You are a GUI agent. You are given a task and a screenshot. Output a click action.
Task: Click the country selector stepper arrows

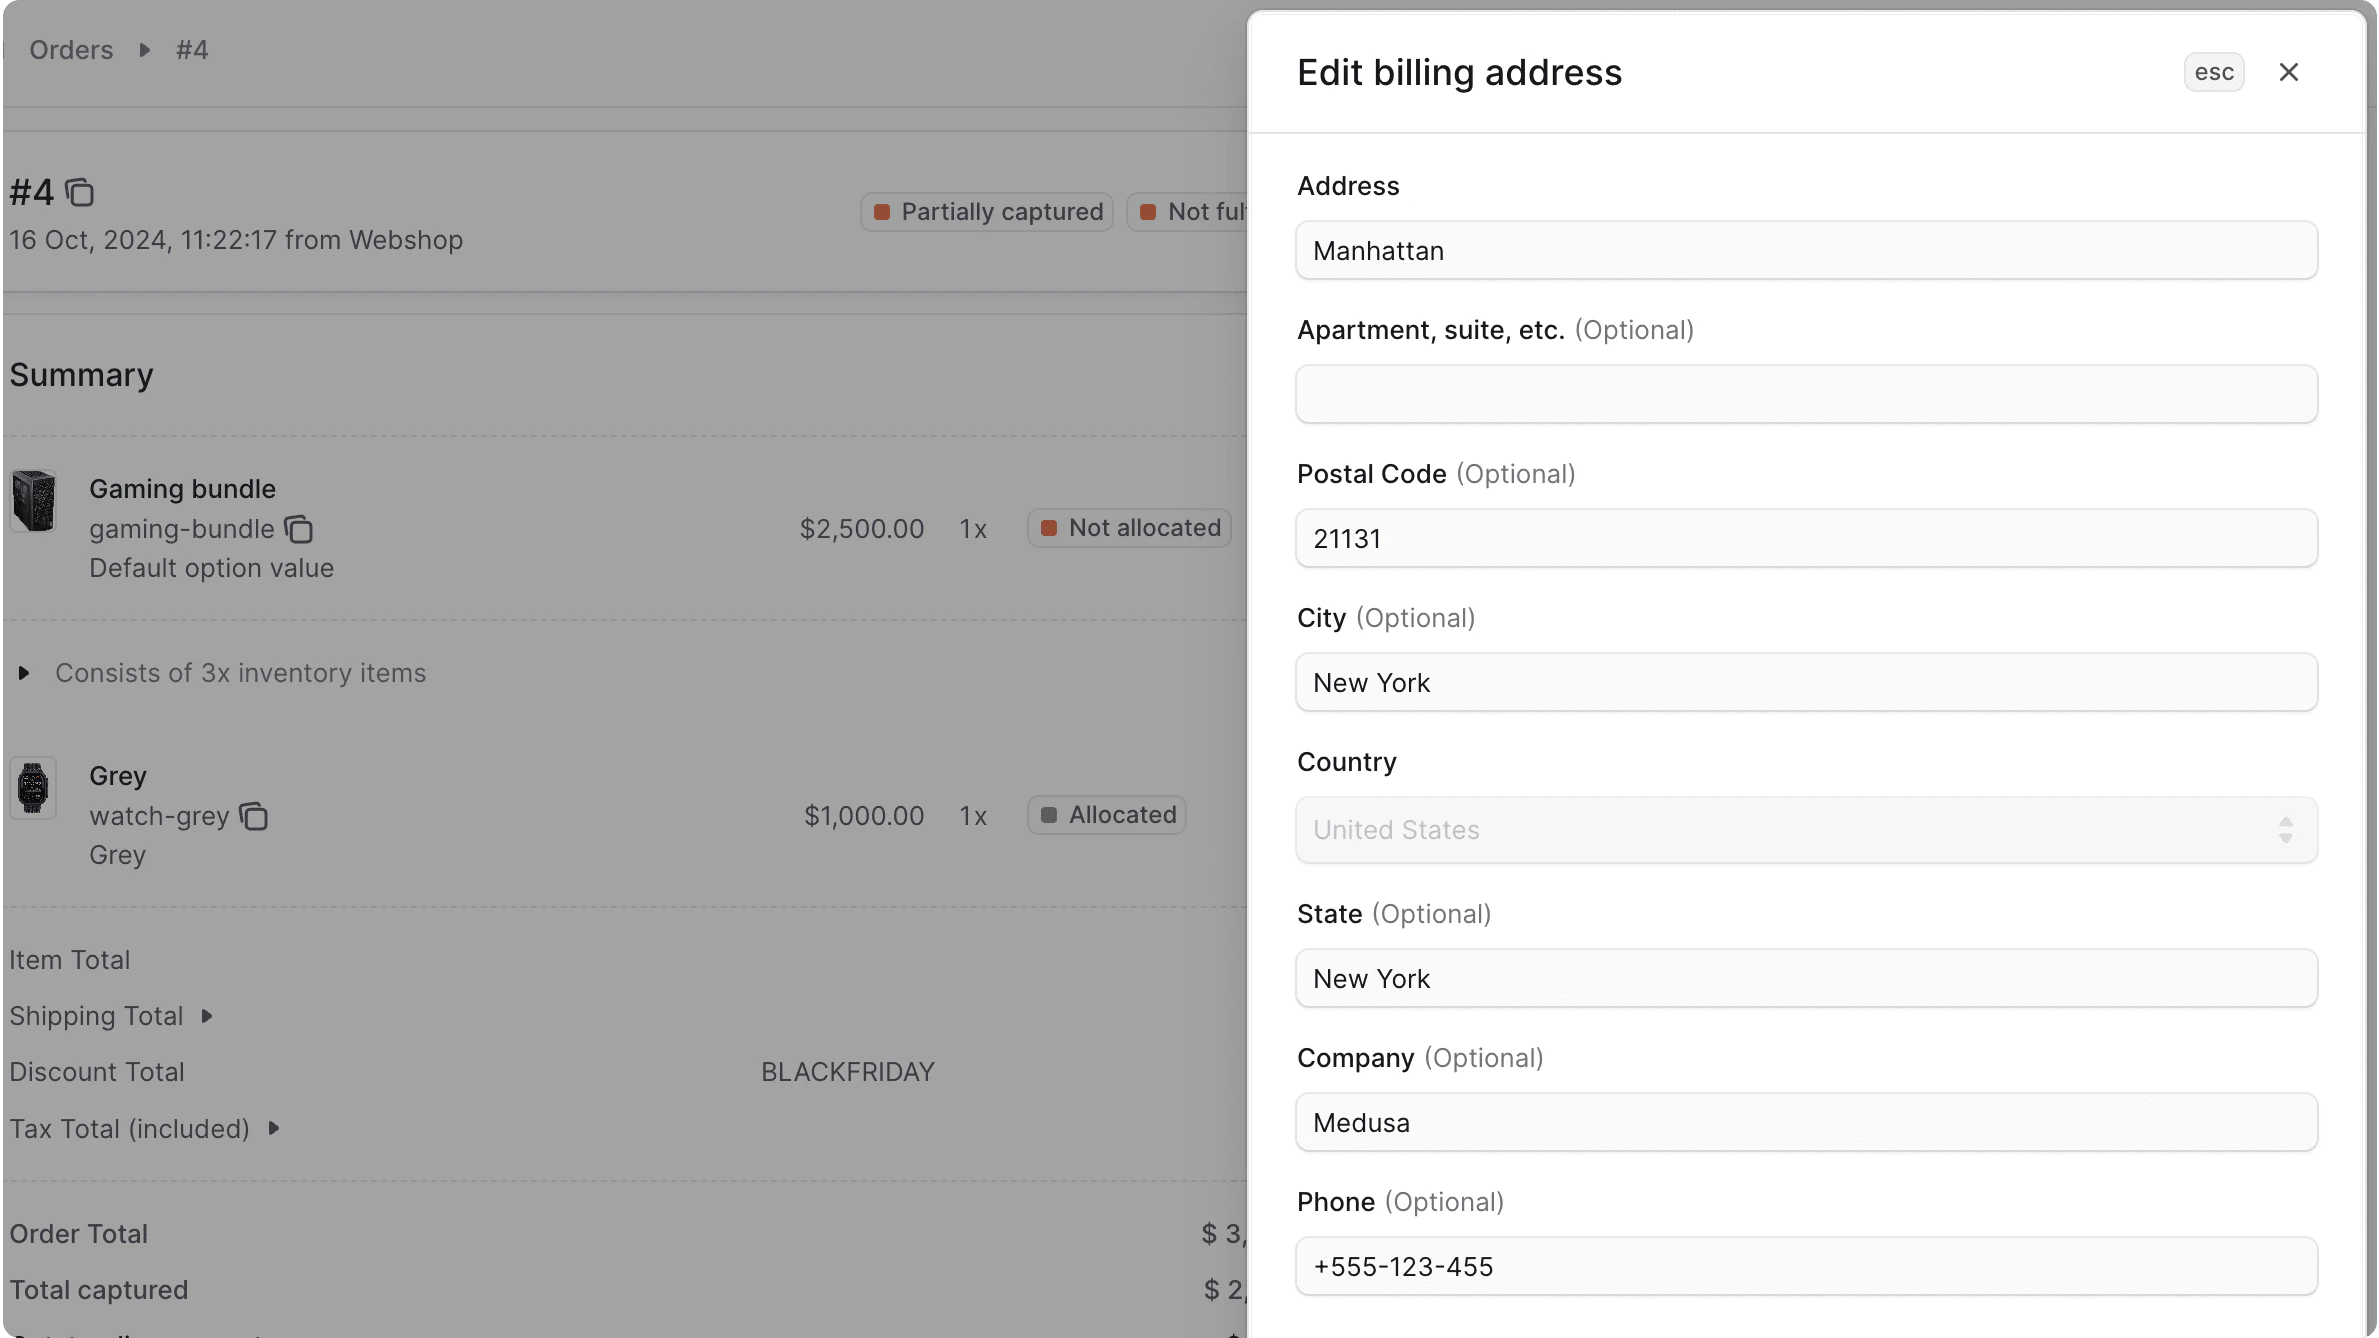click(x=2286, y=830)
